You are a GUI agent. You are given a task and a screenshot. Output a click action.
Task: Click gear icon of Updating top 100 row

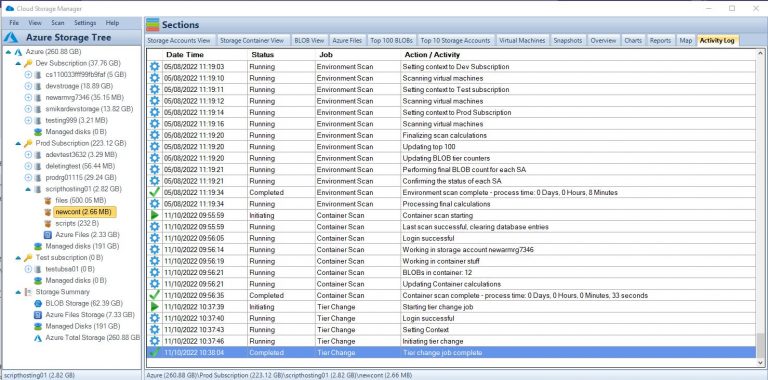pyautogui.click(x=154, y=147)
